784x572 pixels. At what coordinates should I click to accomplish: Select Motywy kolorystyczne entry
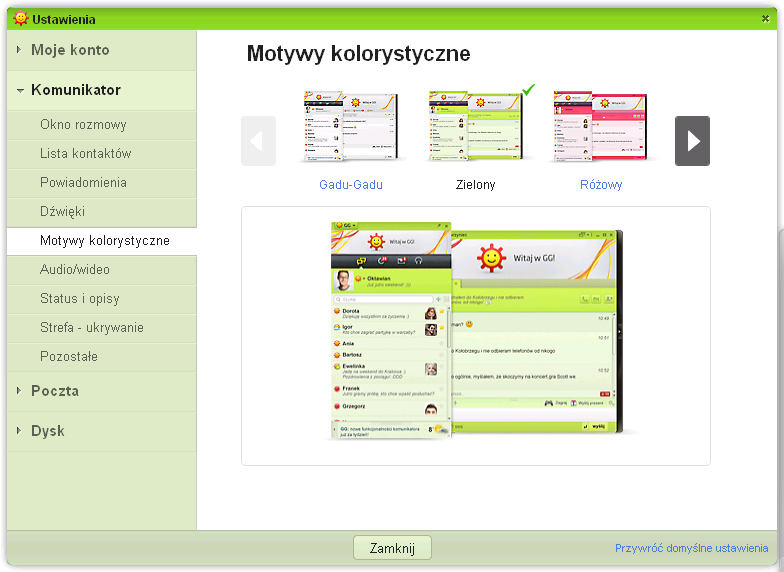104,240
